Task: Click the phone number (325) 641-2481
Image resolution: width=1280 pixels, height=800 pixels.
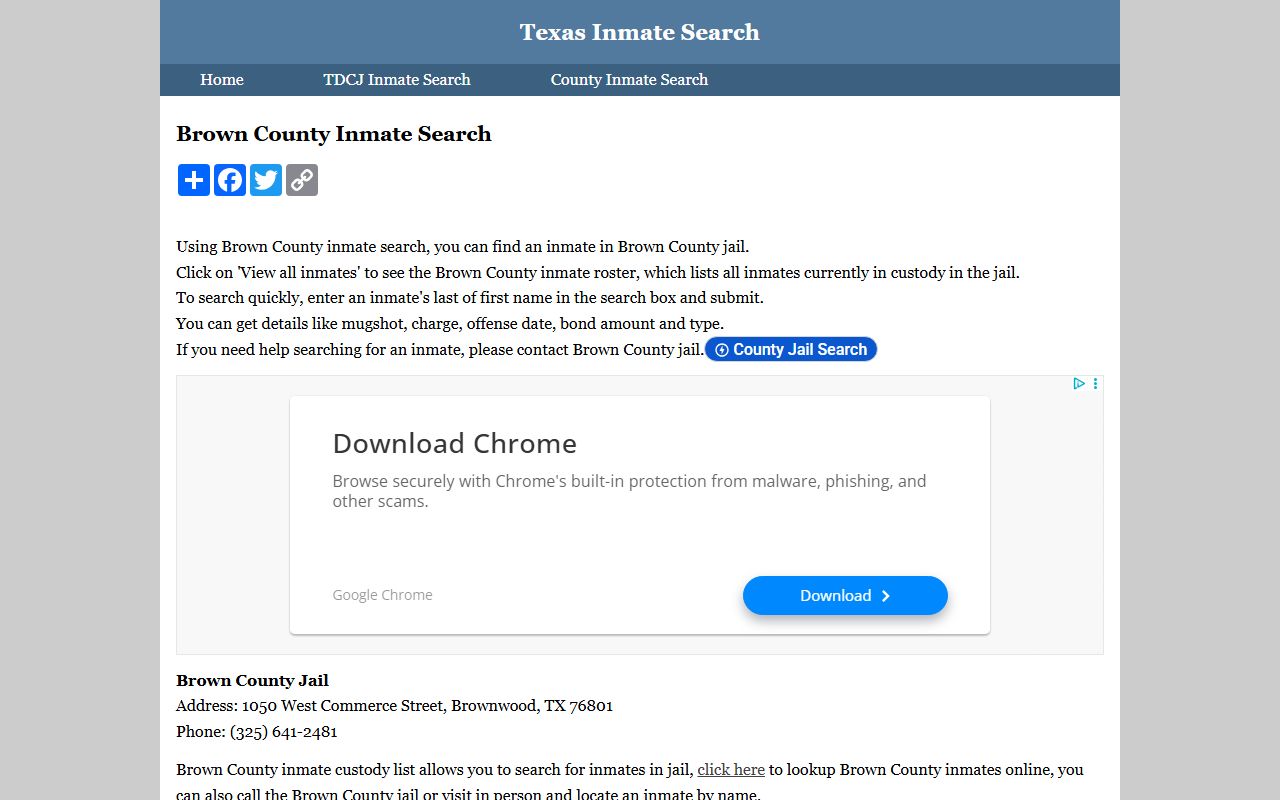Action: pos(284,732)
